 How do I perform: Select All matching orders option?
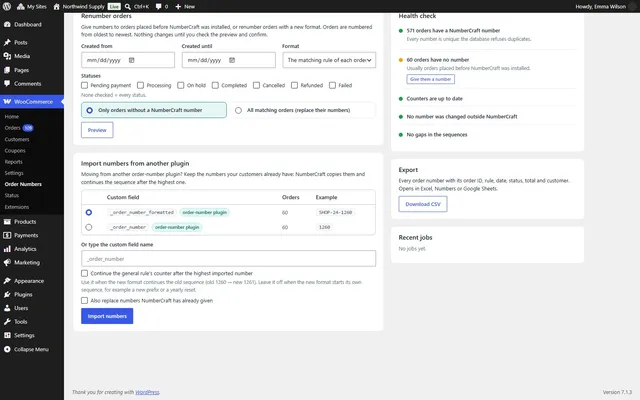302,110
